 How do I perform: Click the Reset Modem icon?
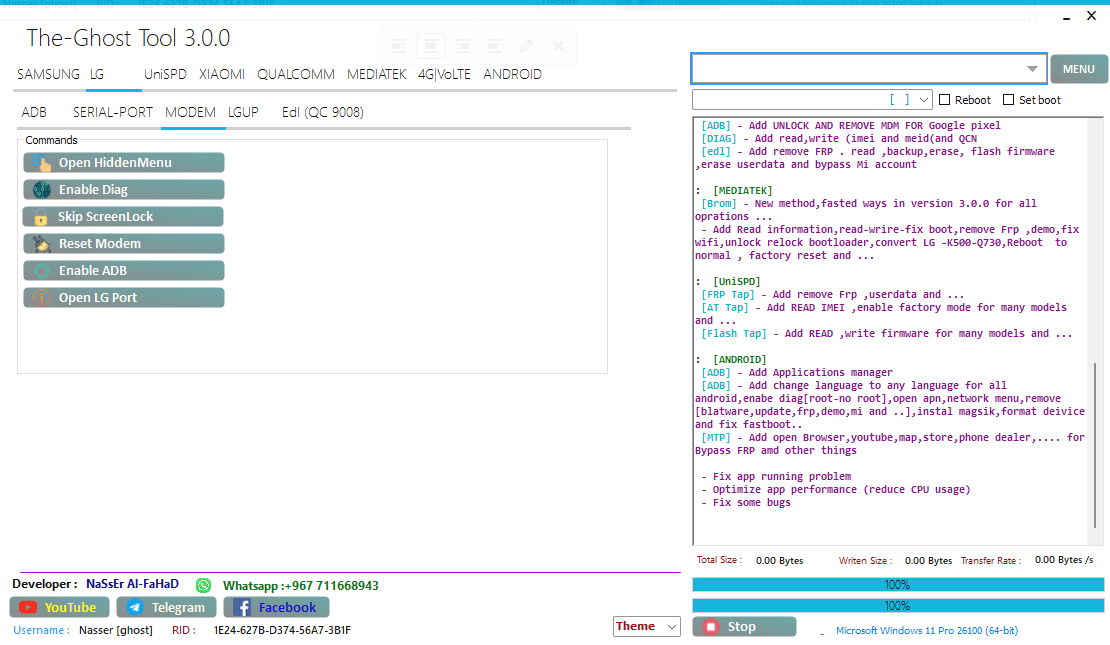[x=41, y=244]
